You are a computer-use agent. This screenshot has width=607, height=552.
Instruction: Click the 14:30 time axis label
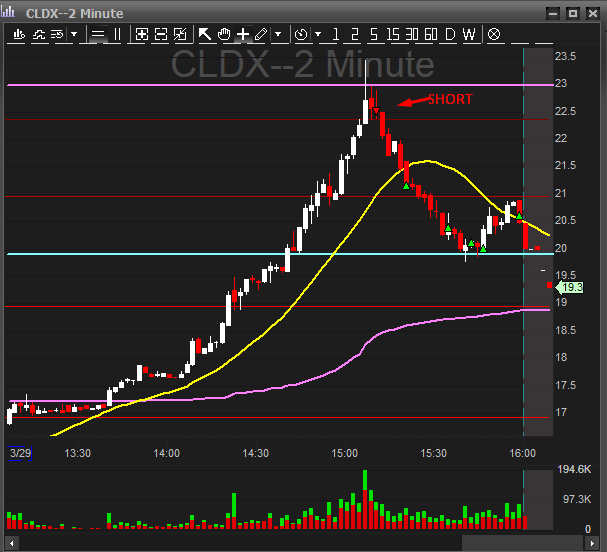pos(255,453)
